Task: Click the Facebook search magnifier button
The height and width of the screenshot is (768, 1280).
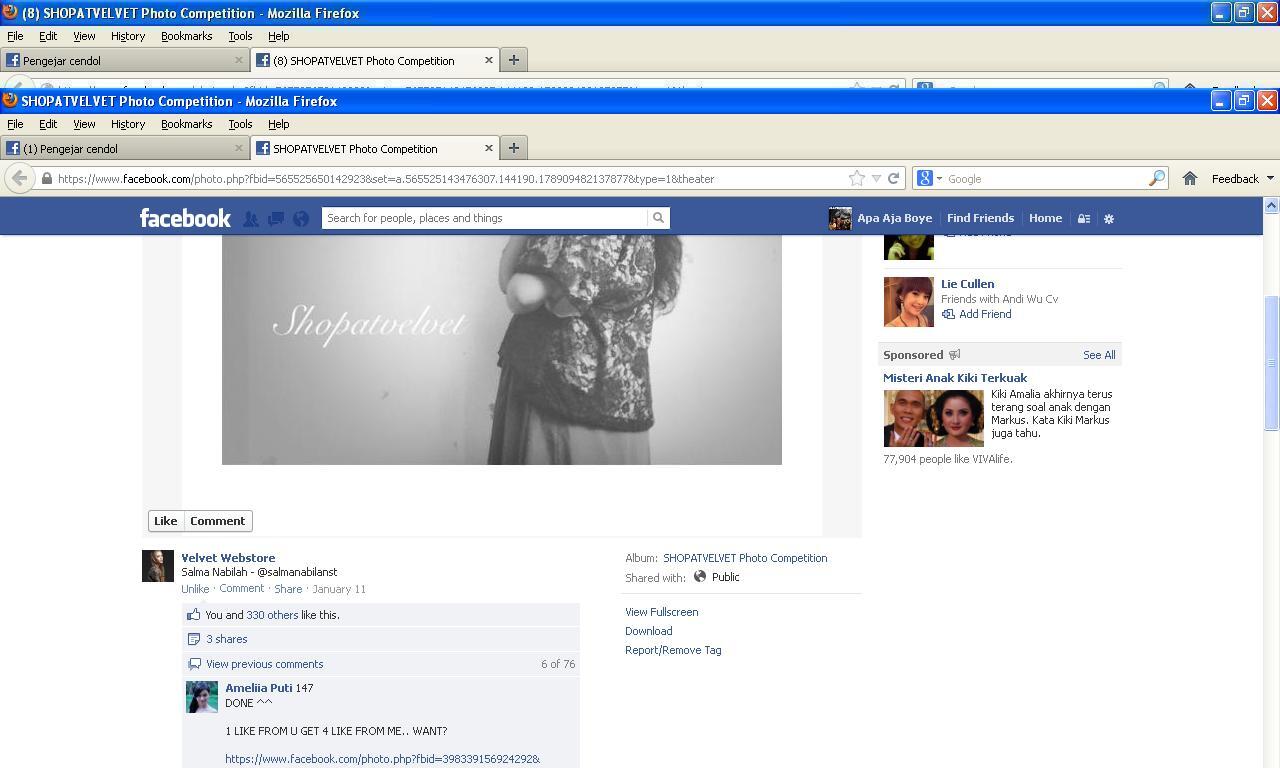Action: point(658,218)
